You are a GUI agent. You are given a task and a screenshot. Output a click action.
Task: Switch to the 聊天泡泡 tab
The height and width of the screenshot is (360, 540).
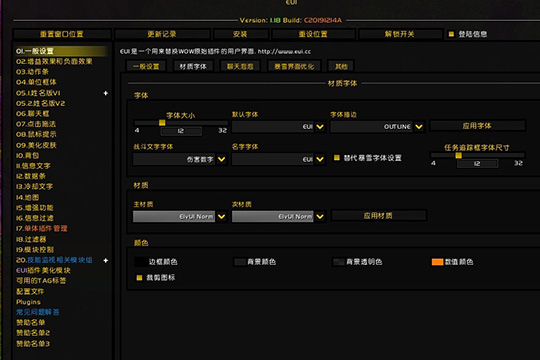point(240,66)
